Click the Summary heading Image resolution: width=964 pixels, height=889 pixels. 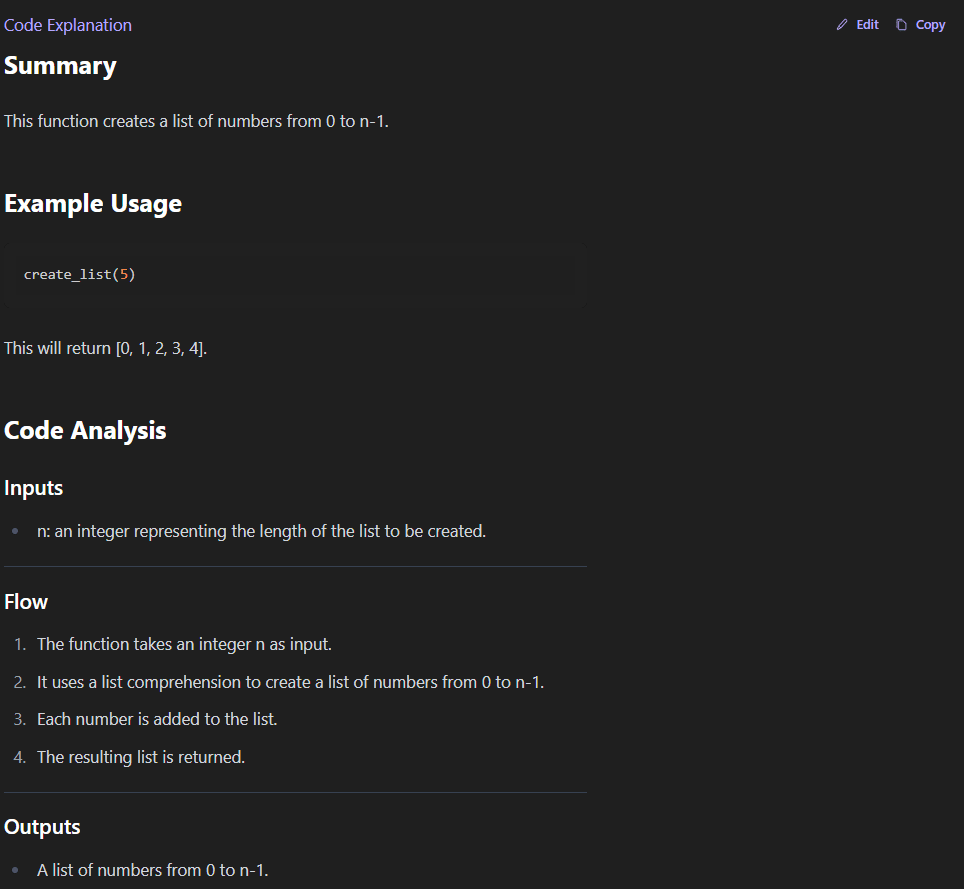pos(60,66)
